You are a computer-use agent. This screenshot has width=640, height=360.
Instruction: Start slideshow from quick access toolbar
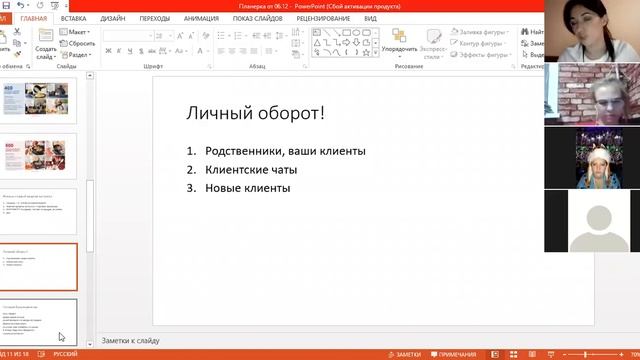point(54,6)
